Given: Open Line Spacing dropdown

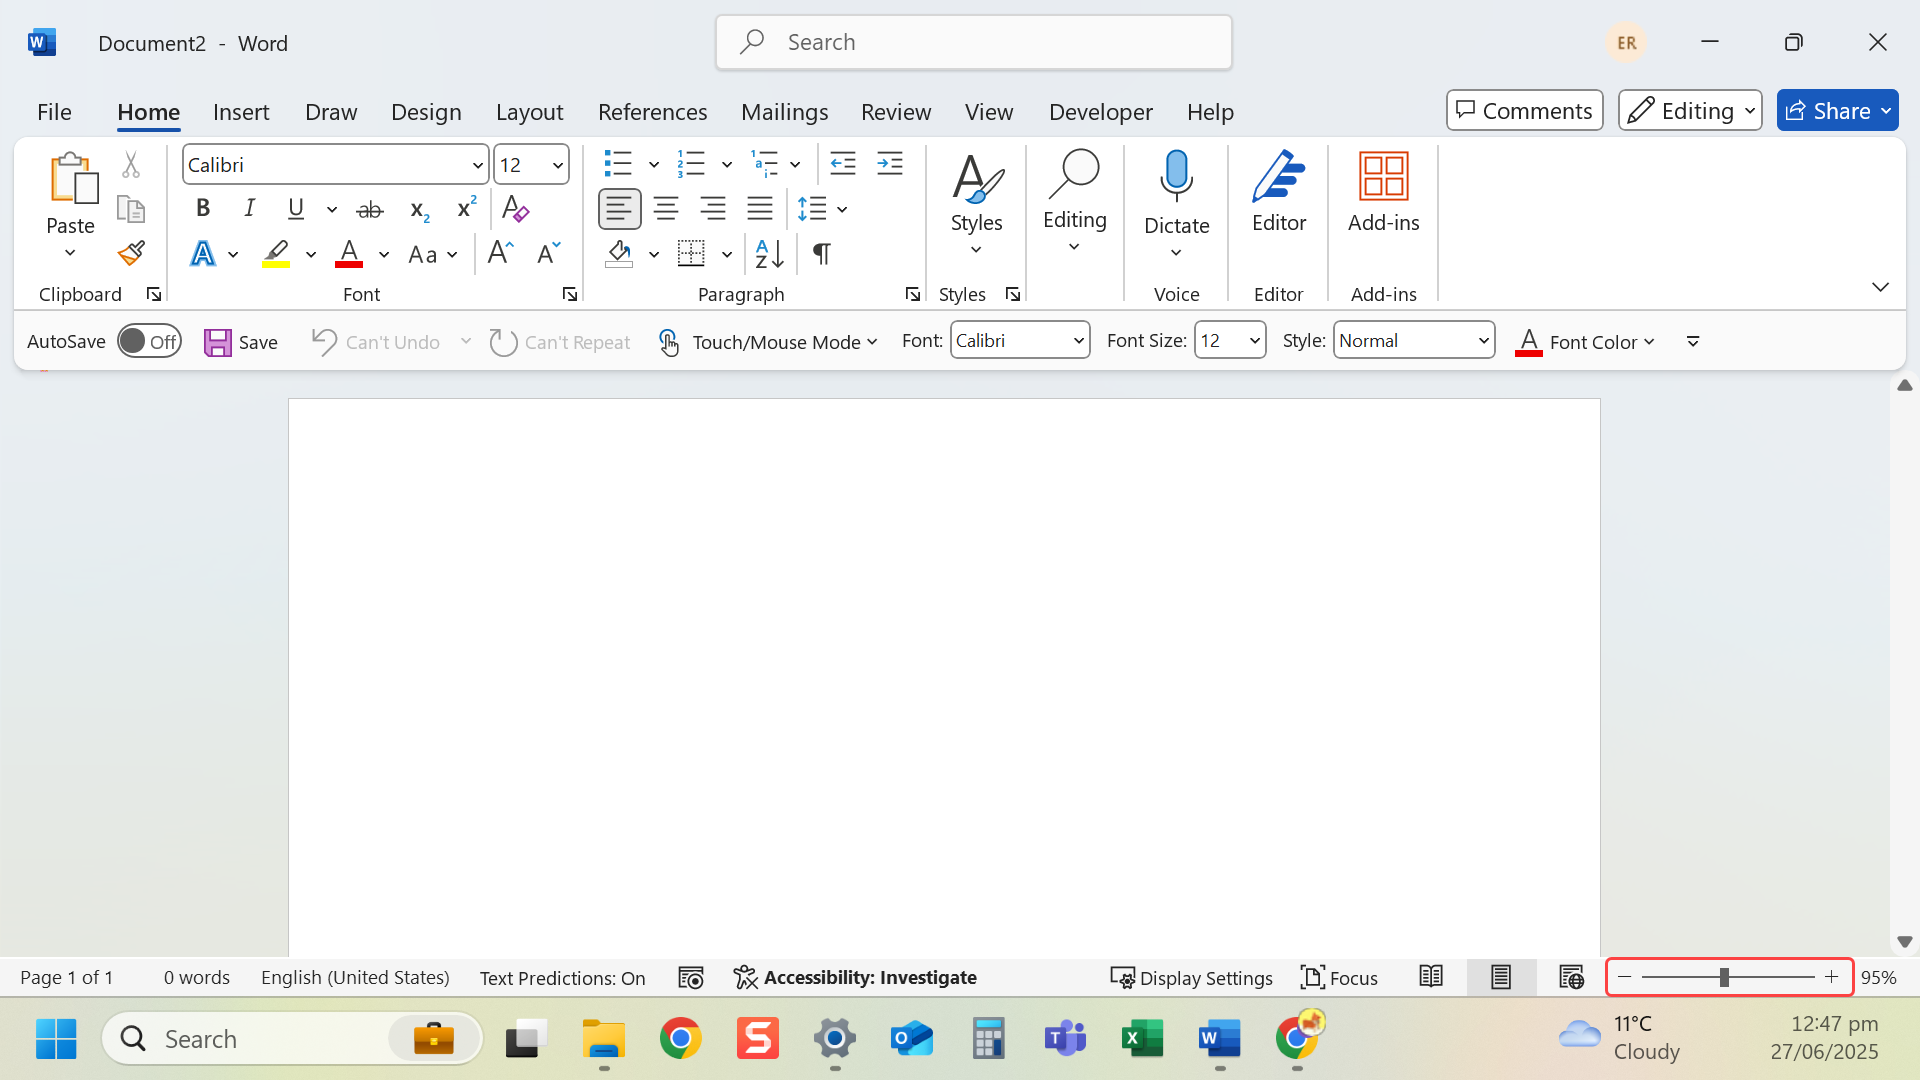Looking at the screenshot, I should pyautogui.click(x=843, y=209).
